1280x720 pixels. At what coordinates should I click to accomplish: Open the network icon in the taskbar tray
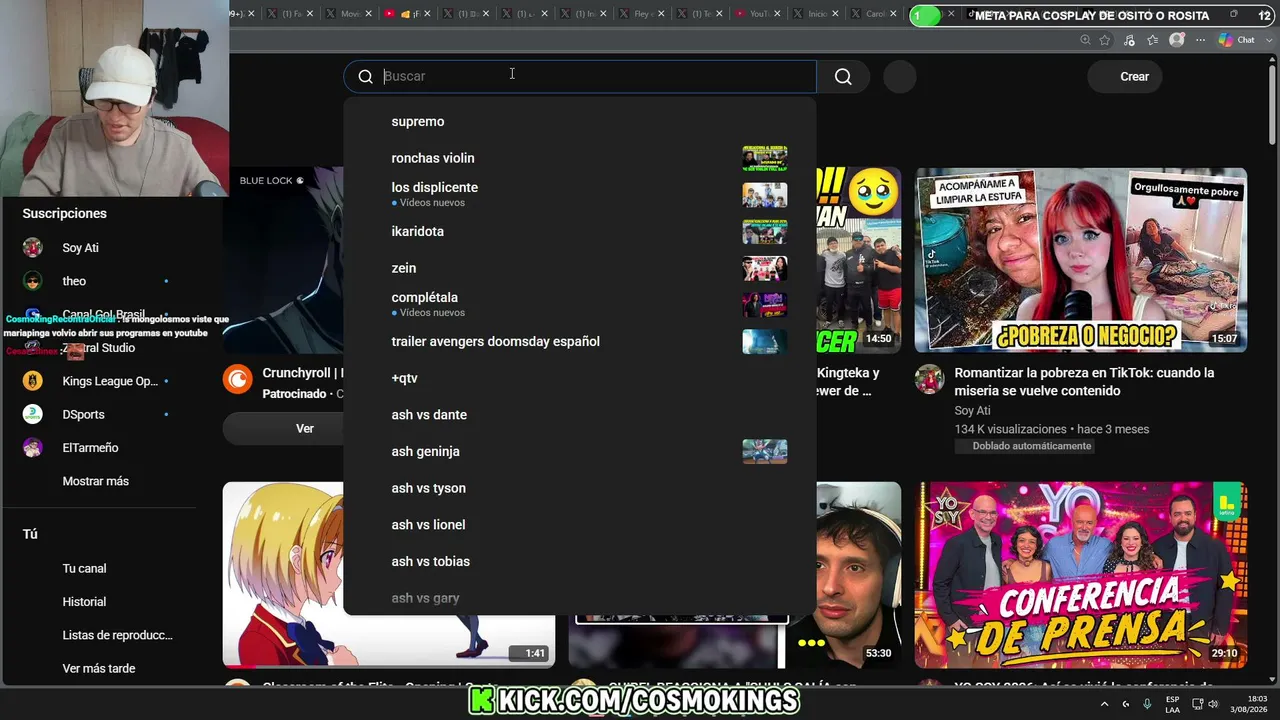[x=1197, y=704]
